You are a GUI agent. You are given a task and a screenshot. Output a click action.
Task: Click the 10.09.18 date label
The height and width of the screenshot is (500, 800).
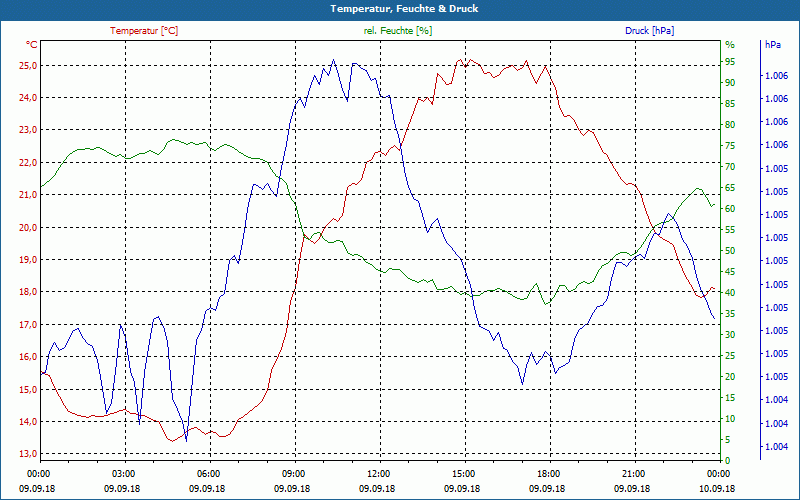point(718,488)
